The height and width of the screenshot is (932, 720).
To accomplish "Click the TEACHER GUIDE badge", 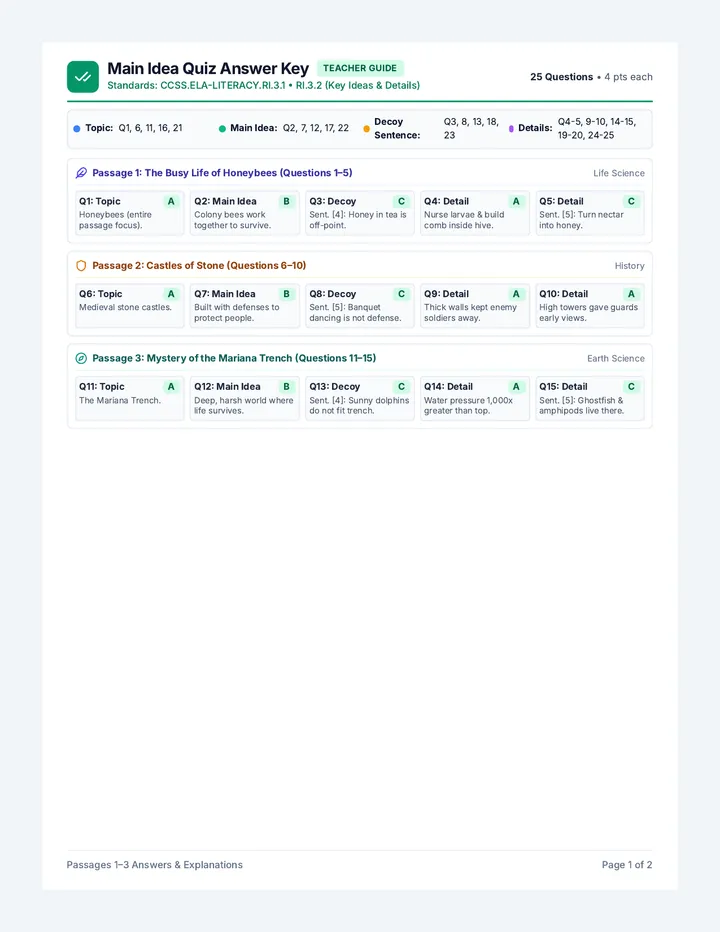I will [360, 68].
